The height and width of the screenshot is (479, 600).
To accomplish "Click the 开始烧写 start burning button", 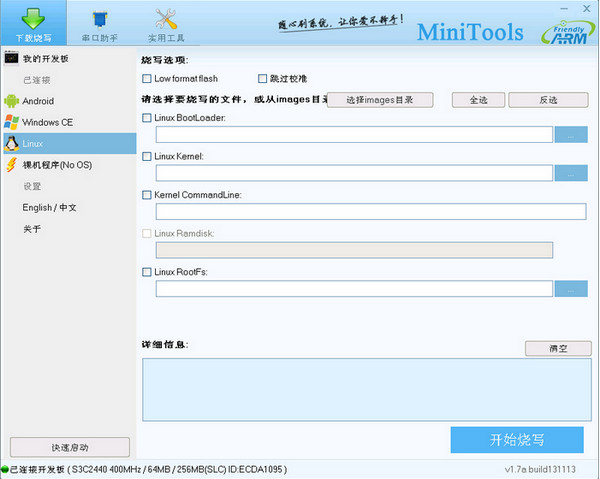I will point(517,440).
